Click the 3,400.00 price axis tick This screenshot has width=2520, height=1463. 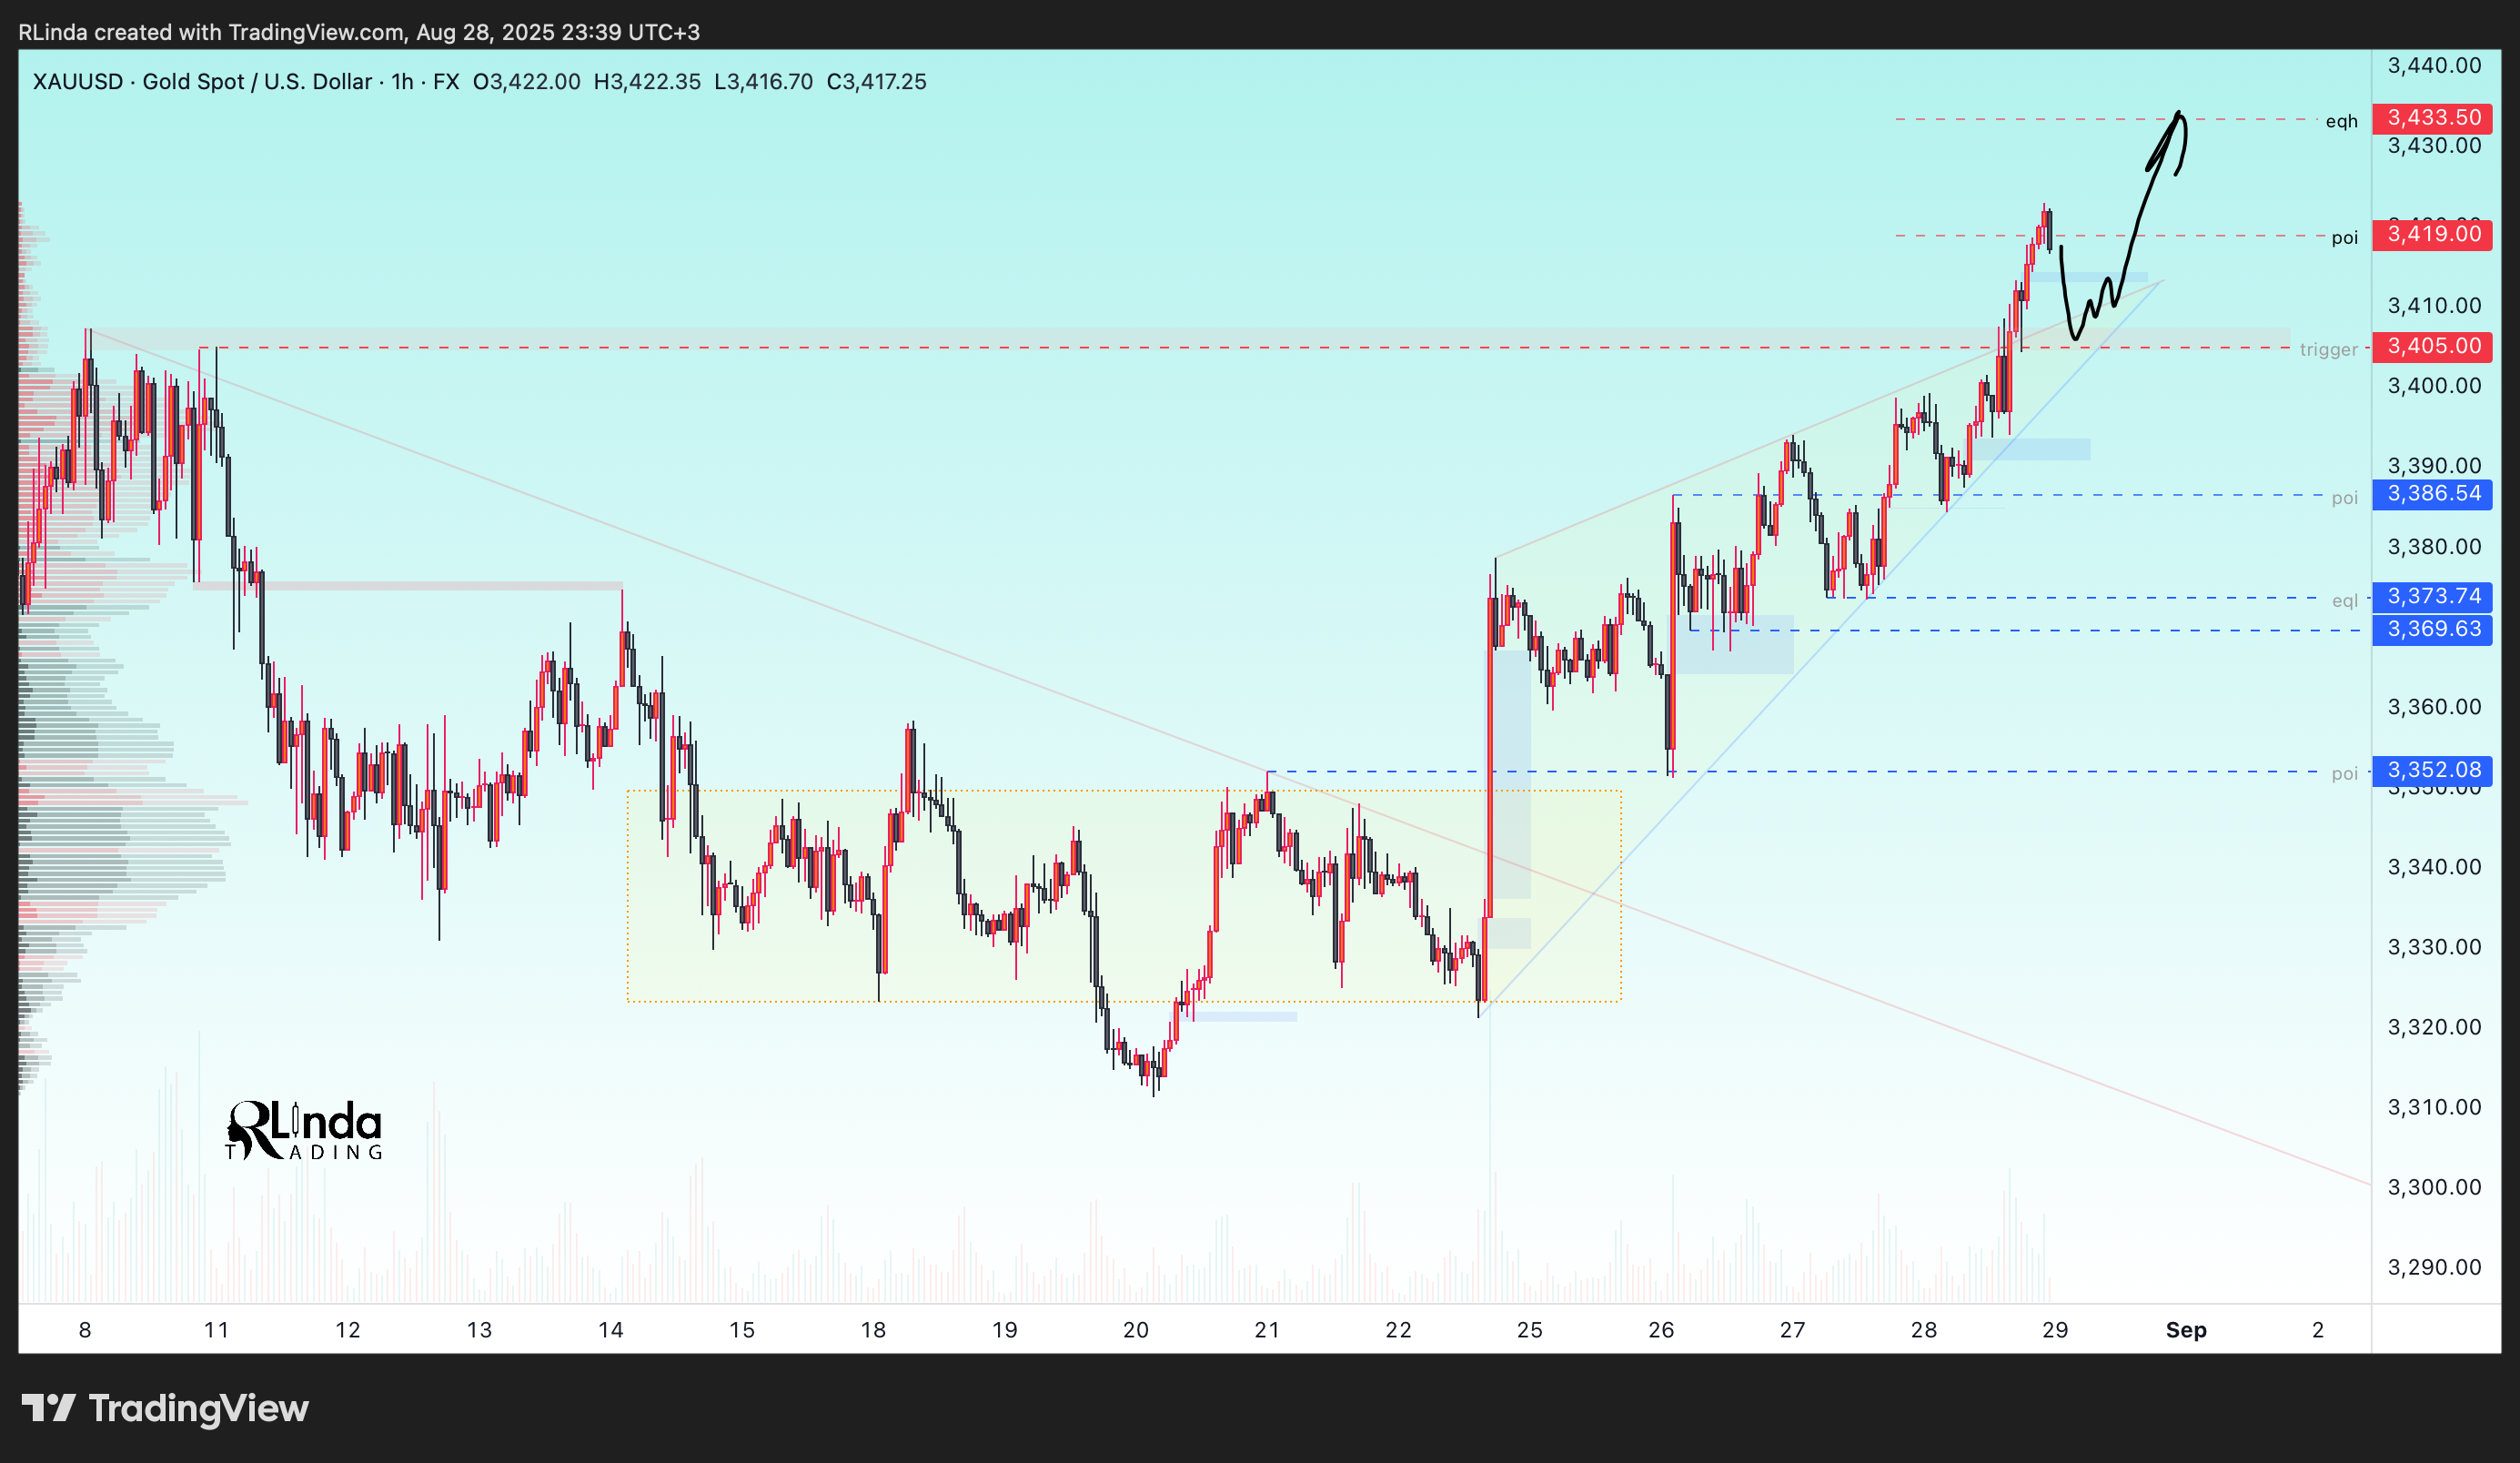click(2434, 386)
